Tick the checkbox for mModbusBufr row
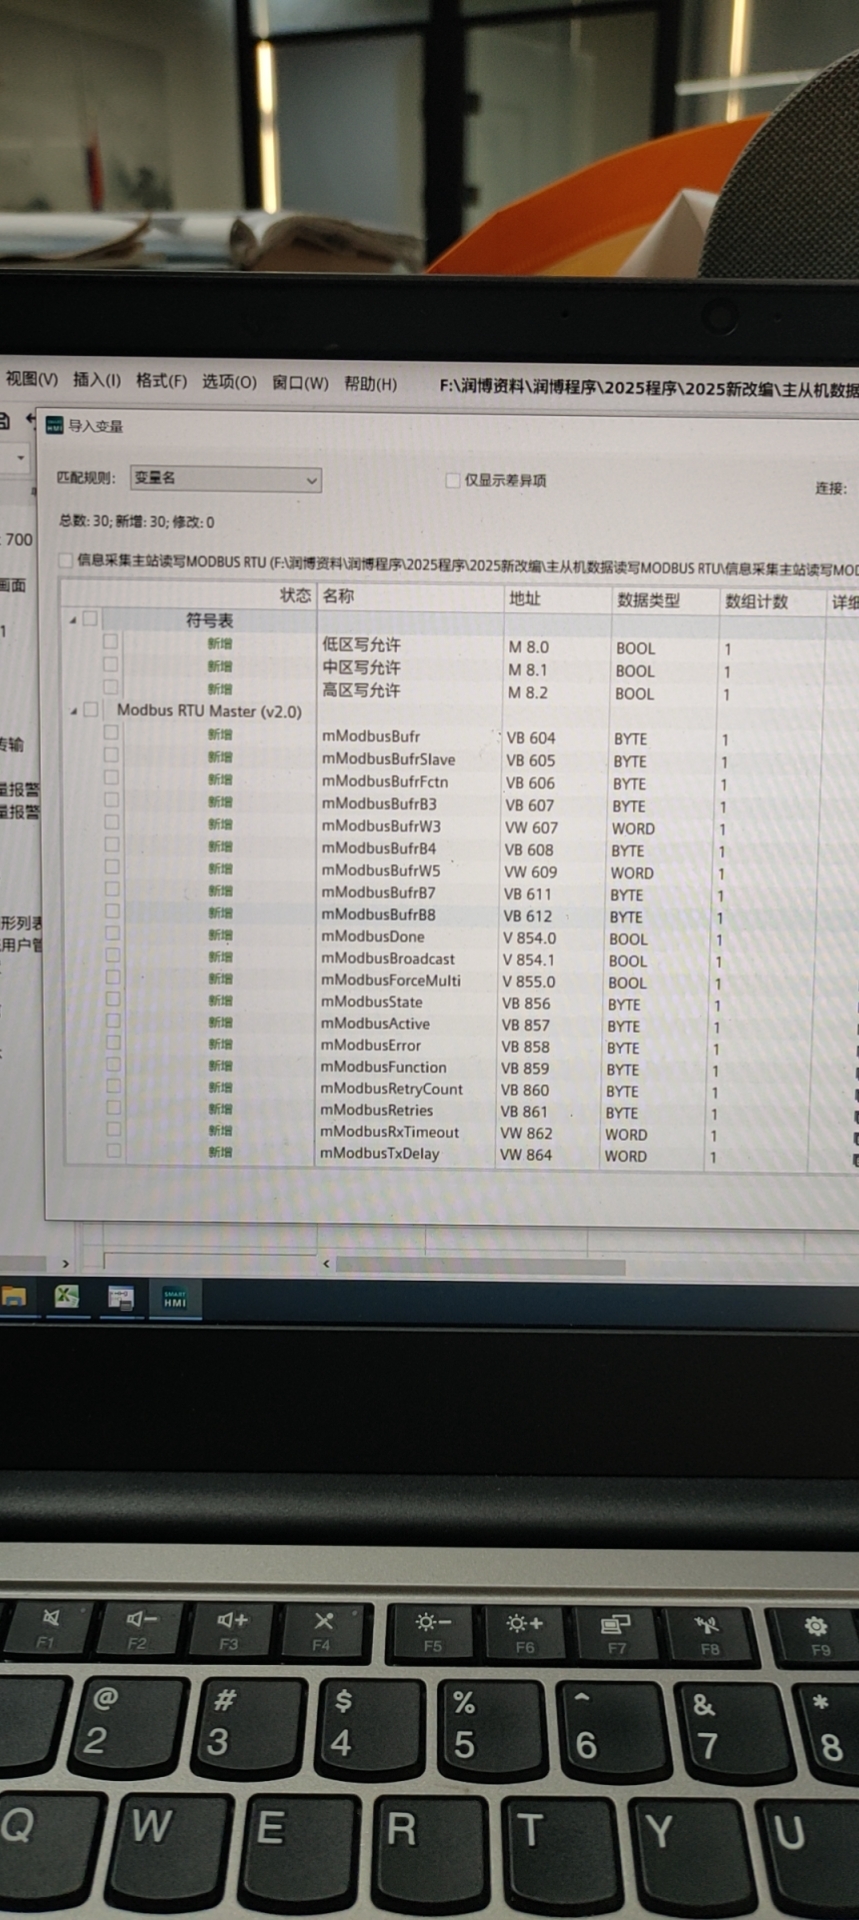The height and width of the screenshot is (1920, 859). pyautogui.click(x=111, y=733)
